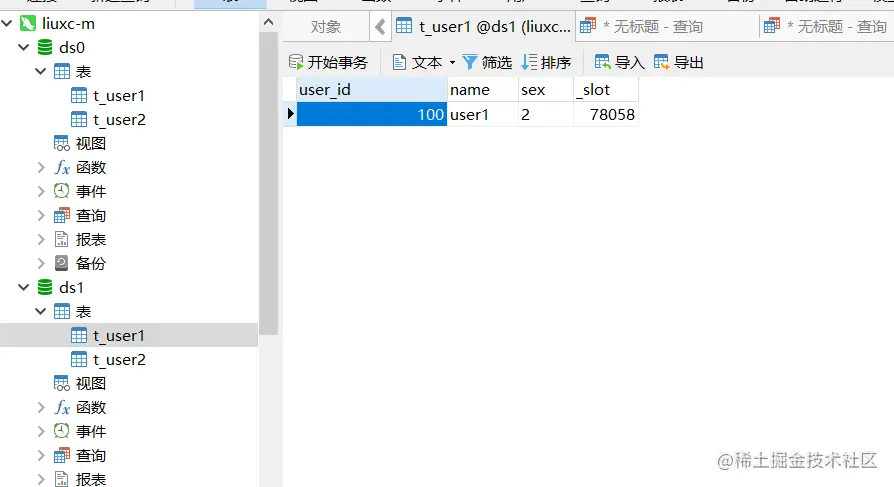894x487 pixels.
Task: Collapse the 表 node under ds0
Action: click(x=41, y=72)
